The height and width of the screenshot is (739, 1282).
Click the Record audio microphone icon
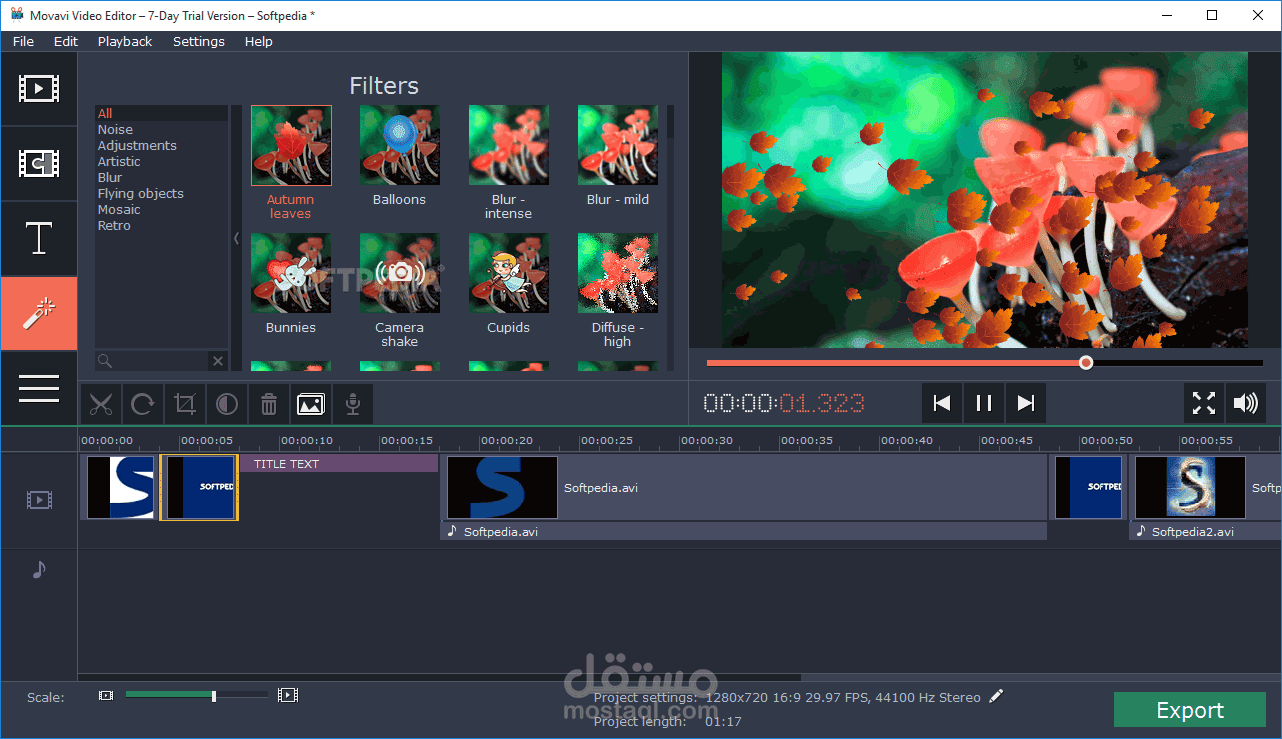(x=353, y=404)
